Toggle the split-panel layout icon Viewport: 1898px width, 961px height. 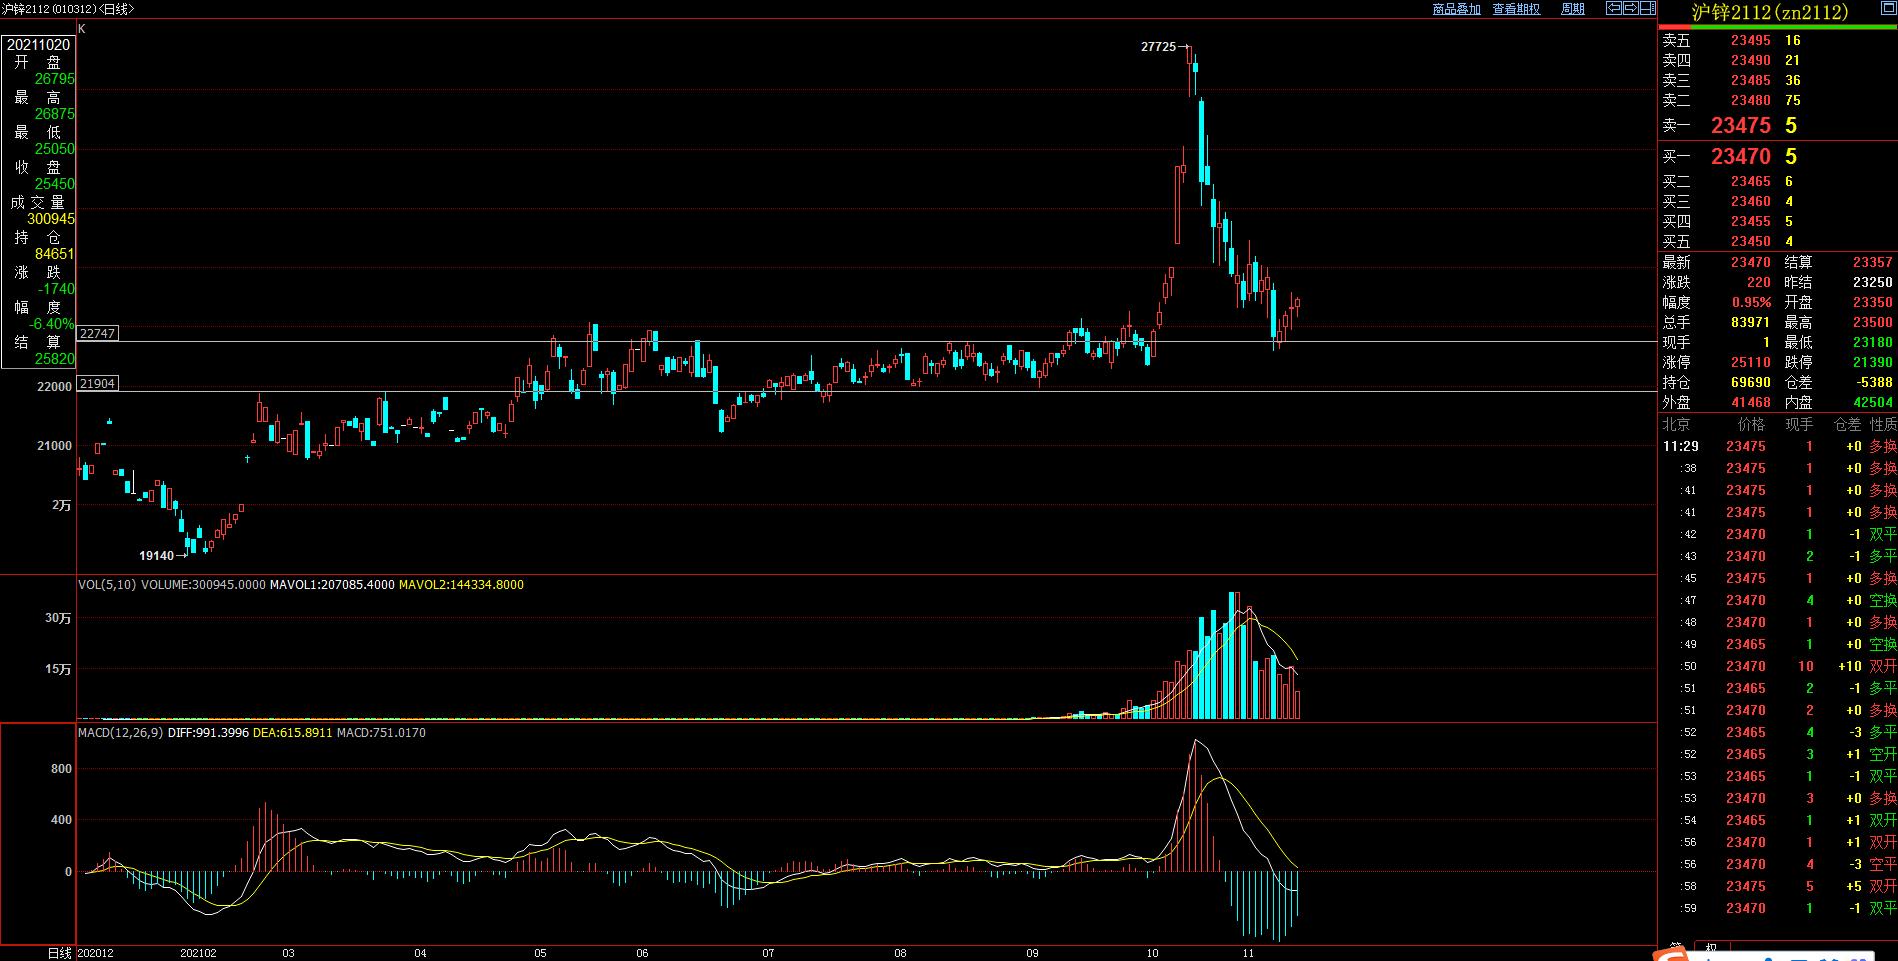[x=1647, y=8]
